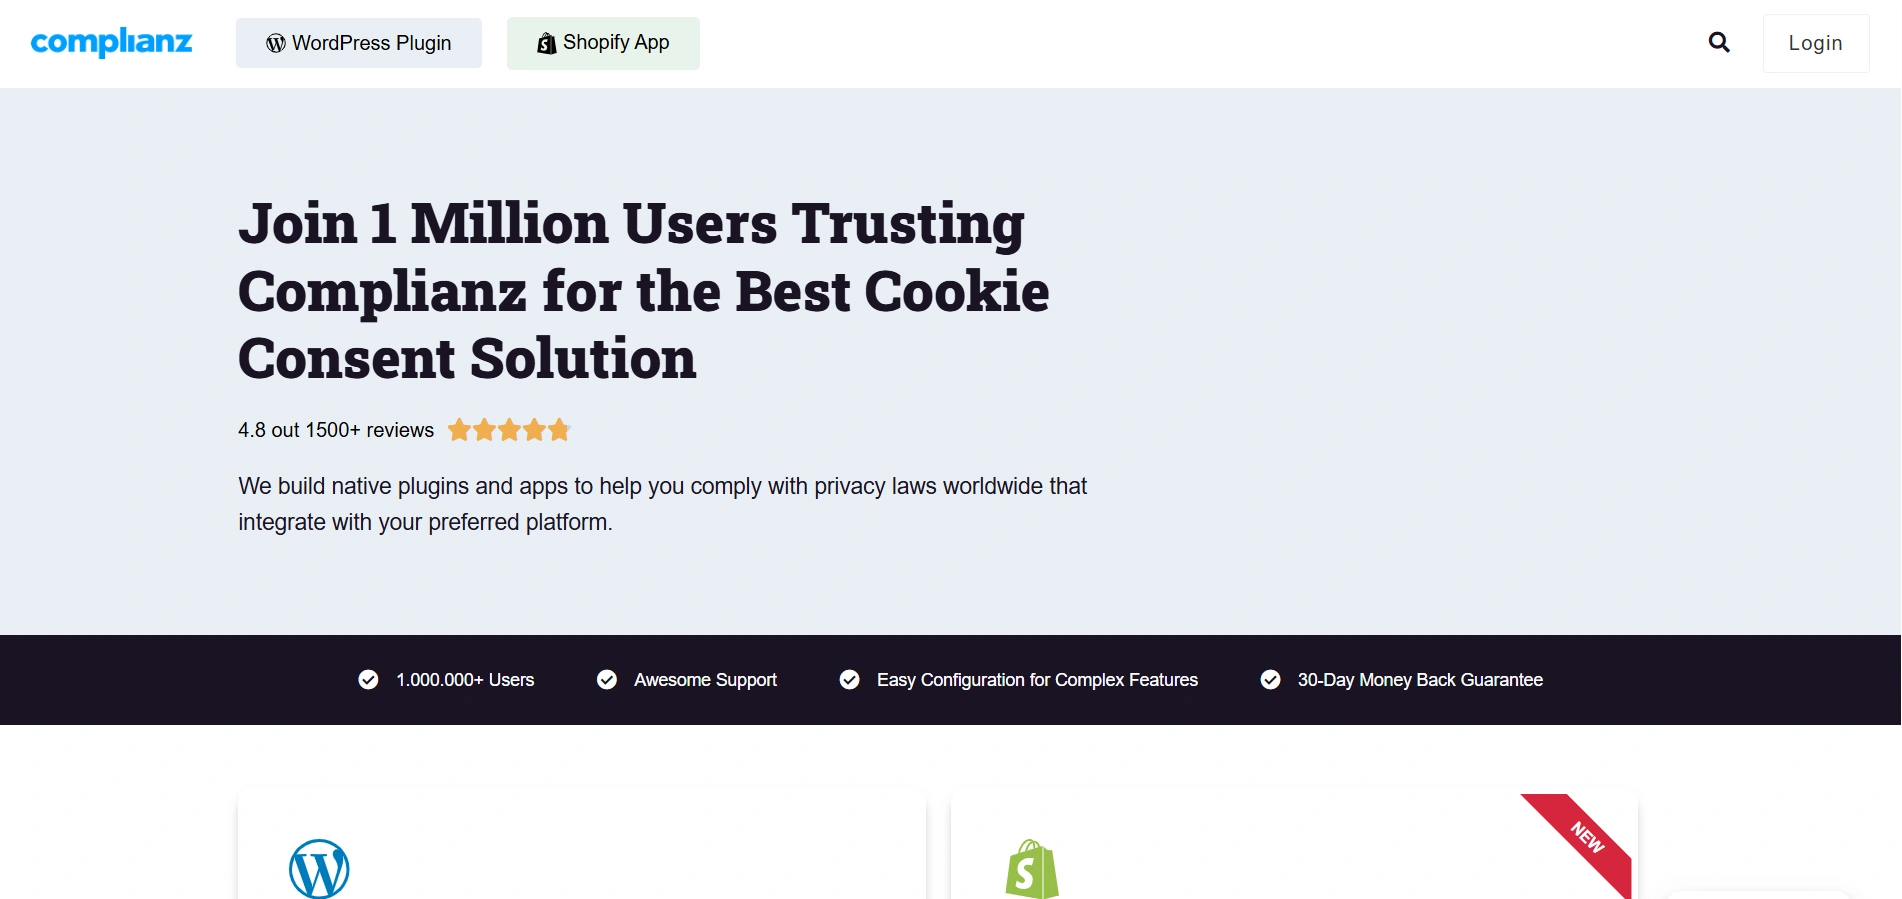
Task: Click the Shopify bag icon in nav
Action: [546, 43]
